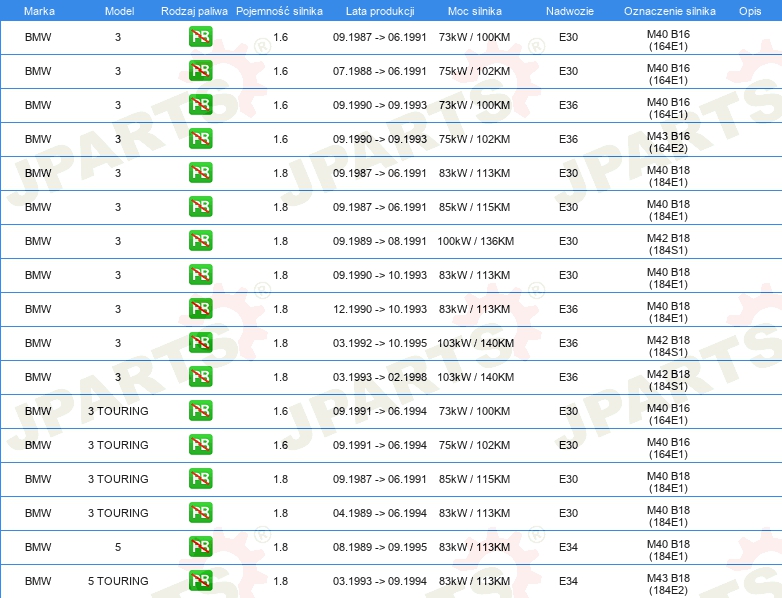Select model 5 cell in 08.1989 row
782x598 pixels.
pos(118,547)
